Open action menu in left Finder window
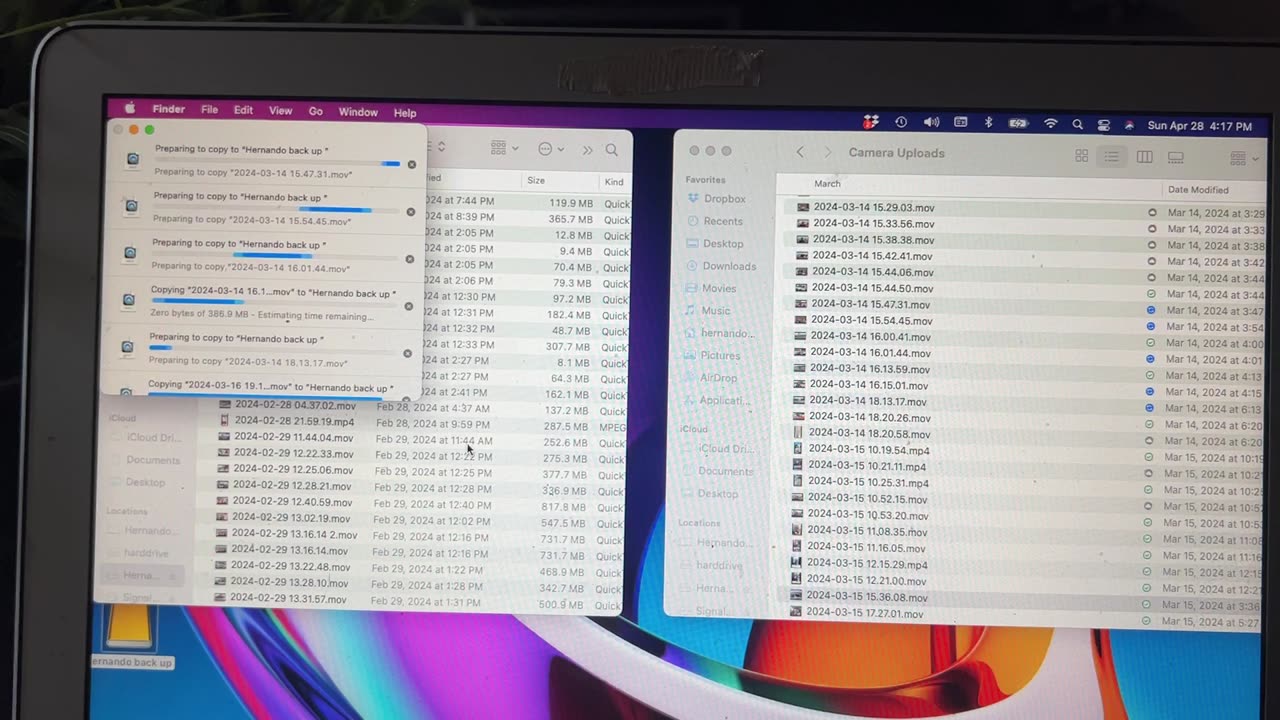1280x720 pixels. coord(550,149)
